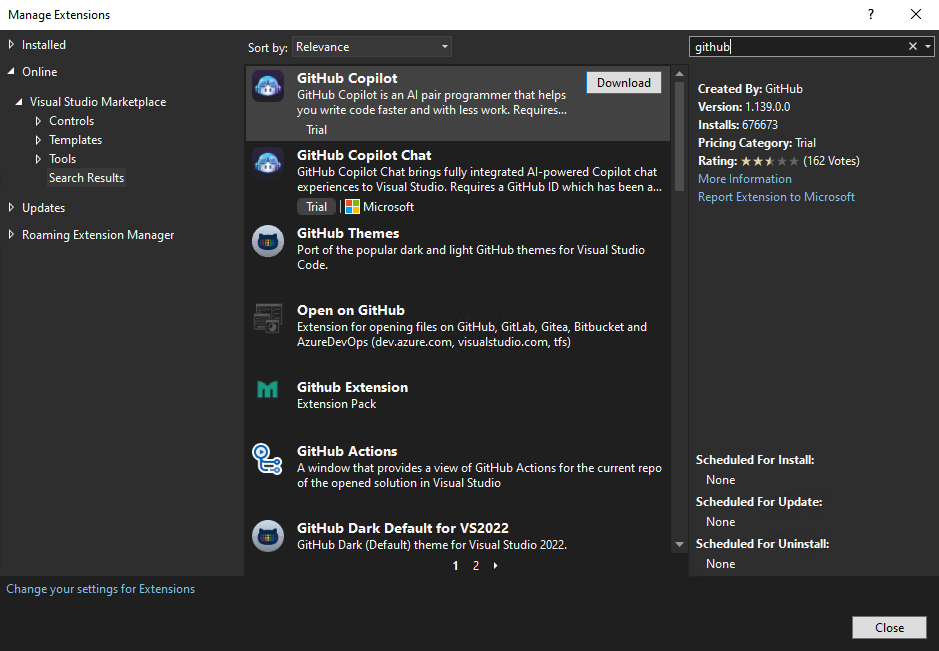The width and height of the screenshot is (939, 651).
Task: Expand the Controls node
Action: click(38, 121)
